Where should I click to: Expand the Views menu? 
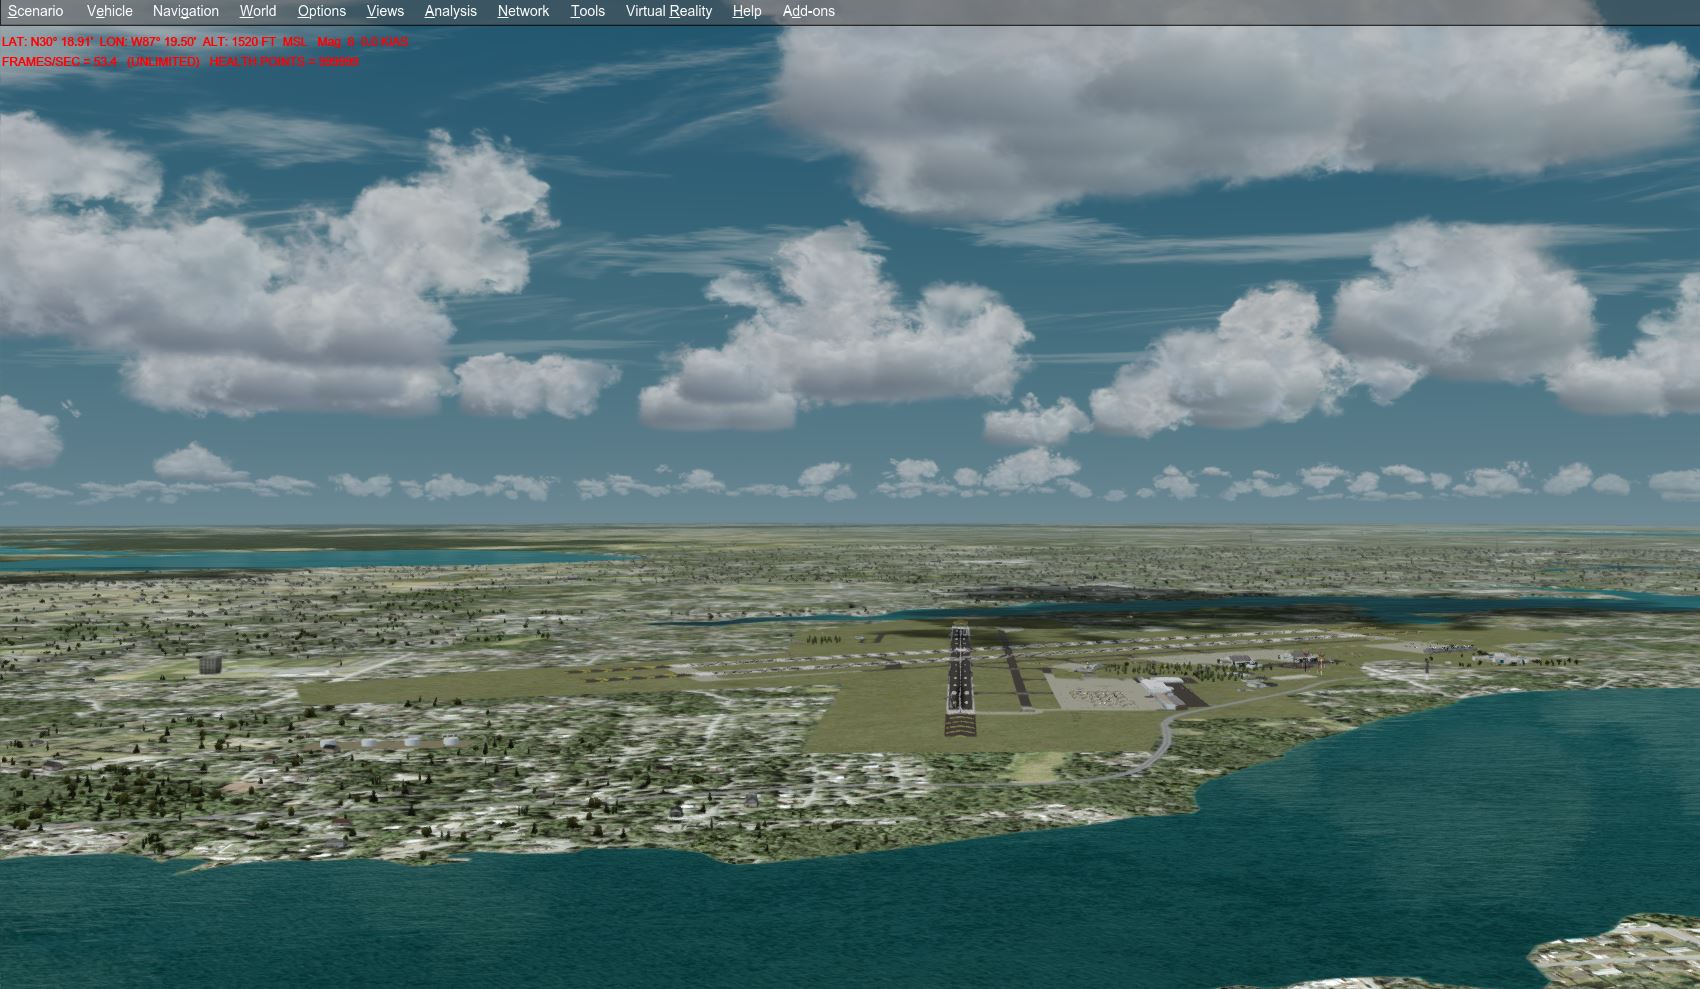385,11
